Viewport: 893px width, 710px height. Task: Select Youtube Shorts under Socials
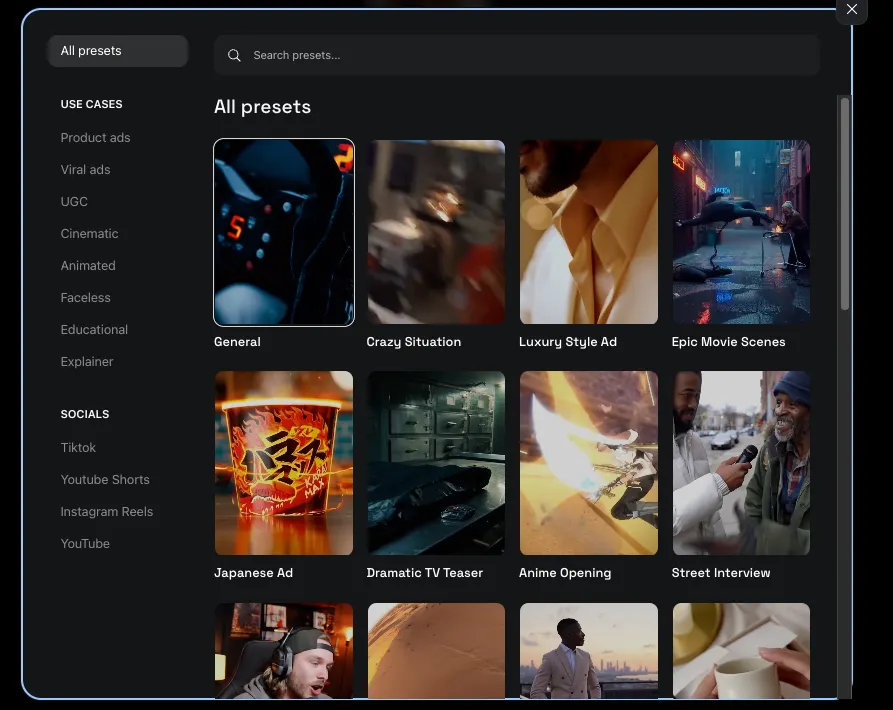[105, 480]
